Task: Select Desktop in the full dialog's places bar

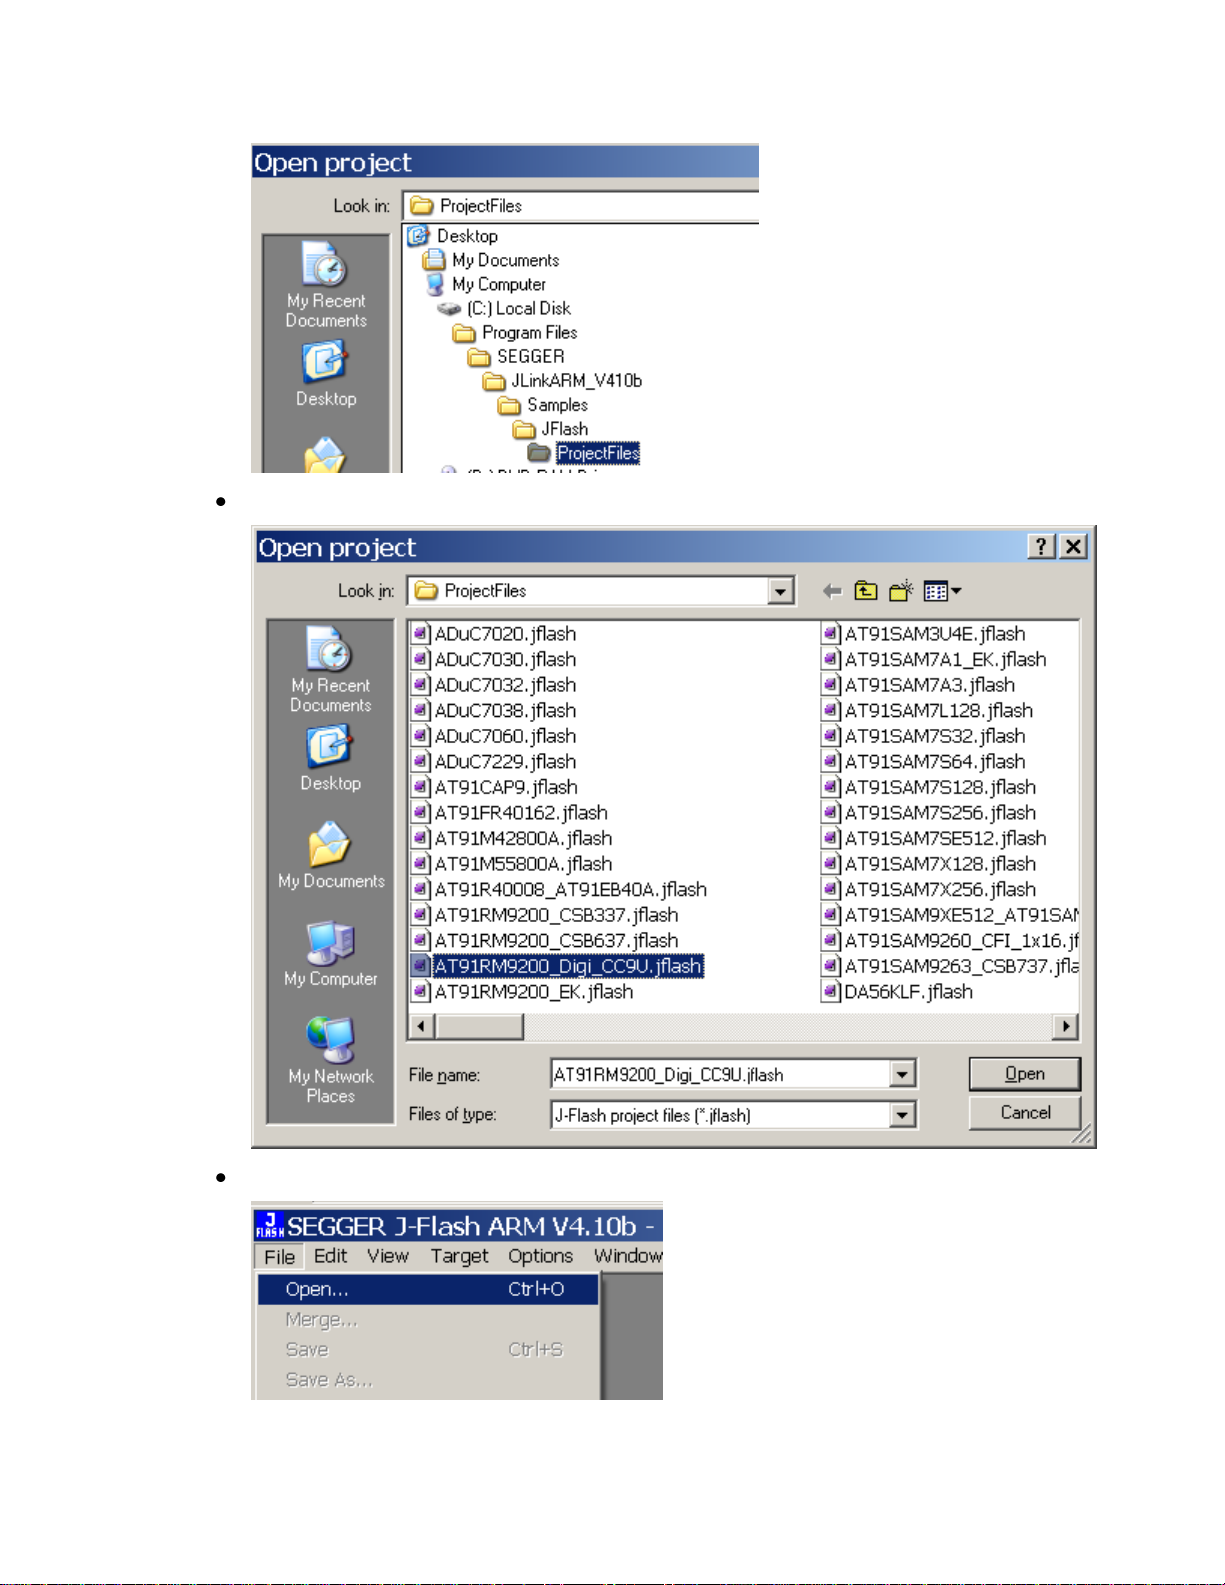Action: tap(331, 759)
